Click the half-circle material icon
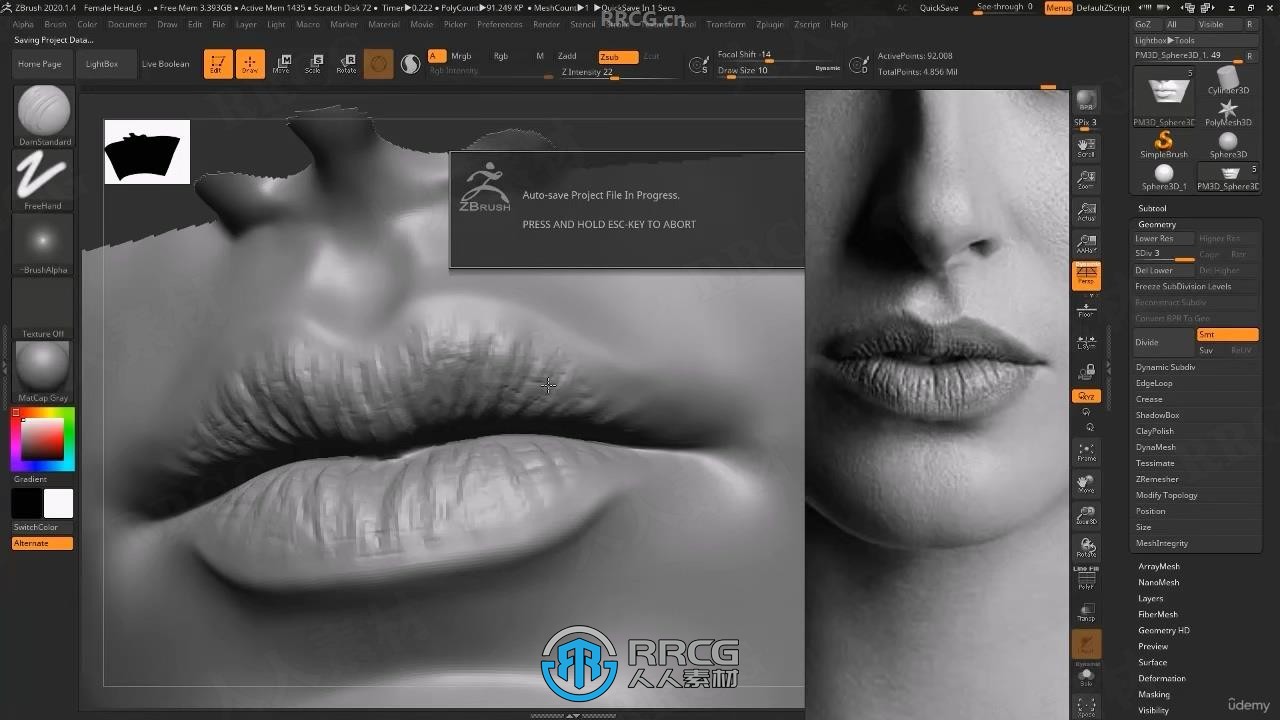Viewport: 1280px width, 720px height. pyautogui.click(x=410, y=64)
